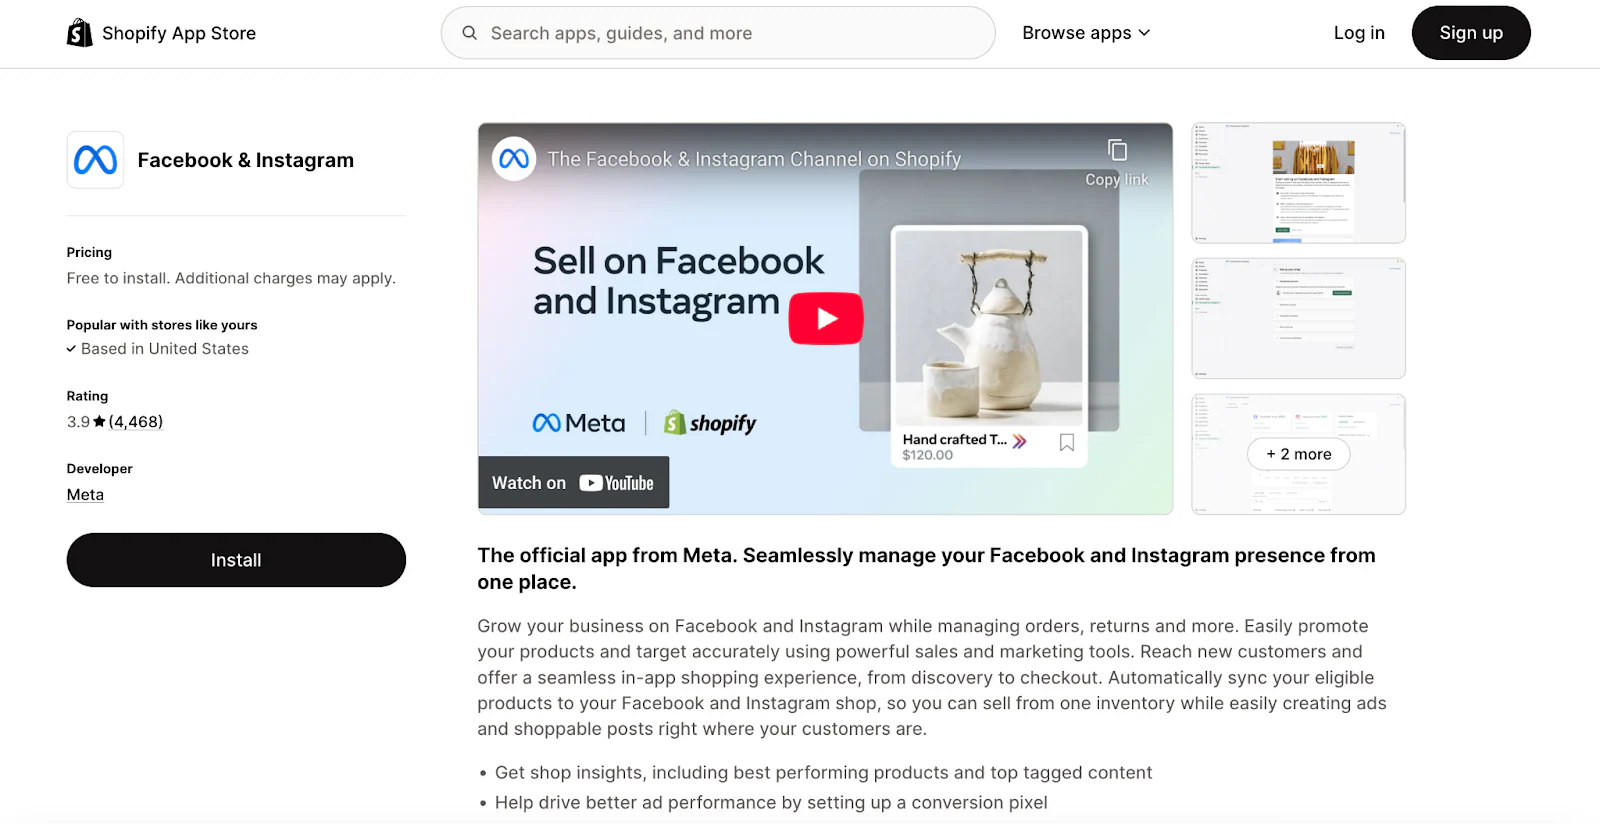The width and height of the screenshot is (1600, 824).
Task: Click the bookmark icon on the teapot product card
Action: coord(1065,441)
